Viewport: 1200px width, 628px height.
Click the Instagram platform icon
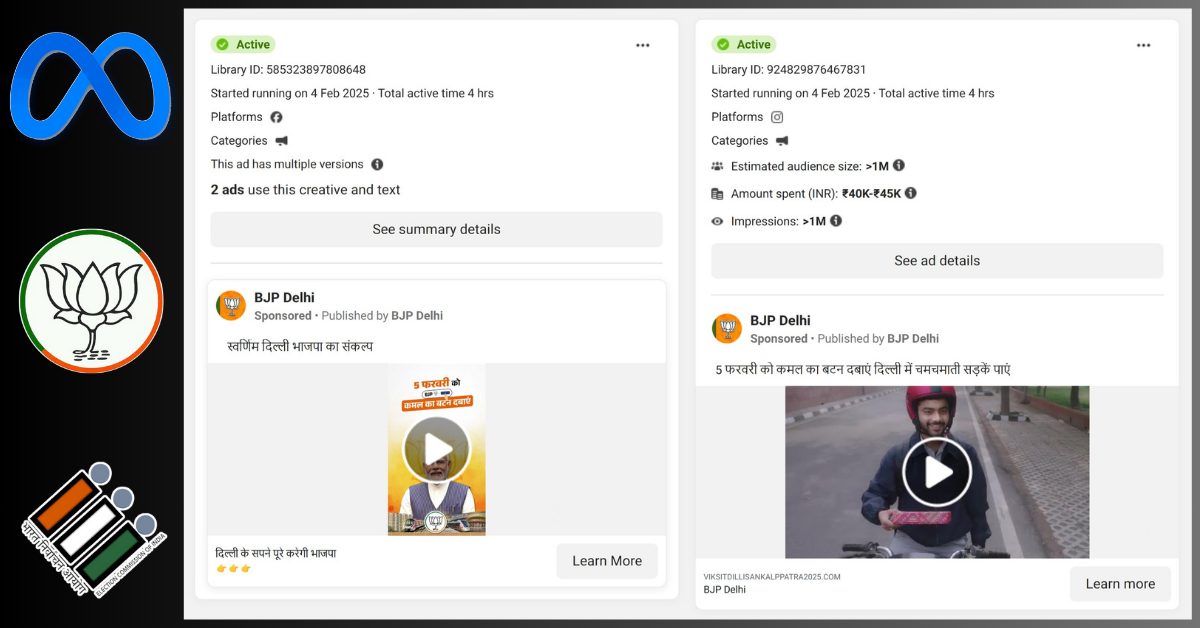click(777, 117)
